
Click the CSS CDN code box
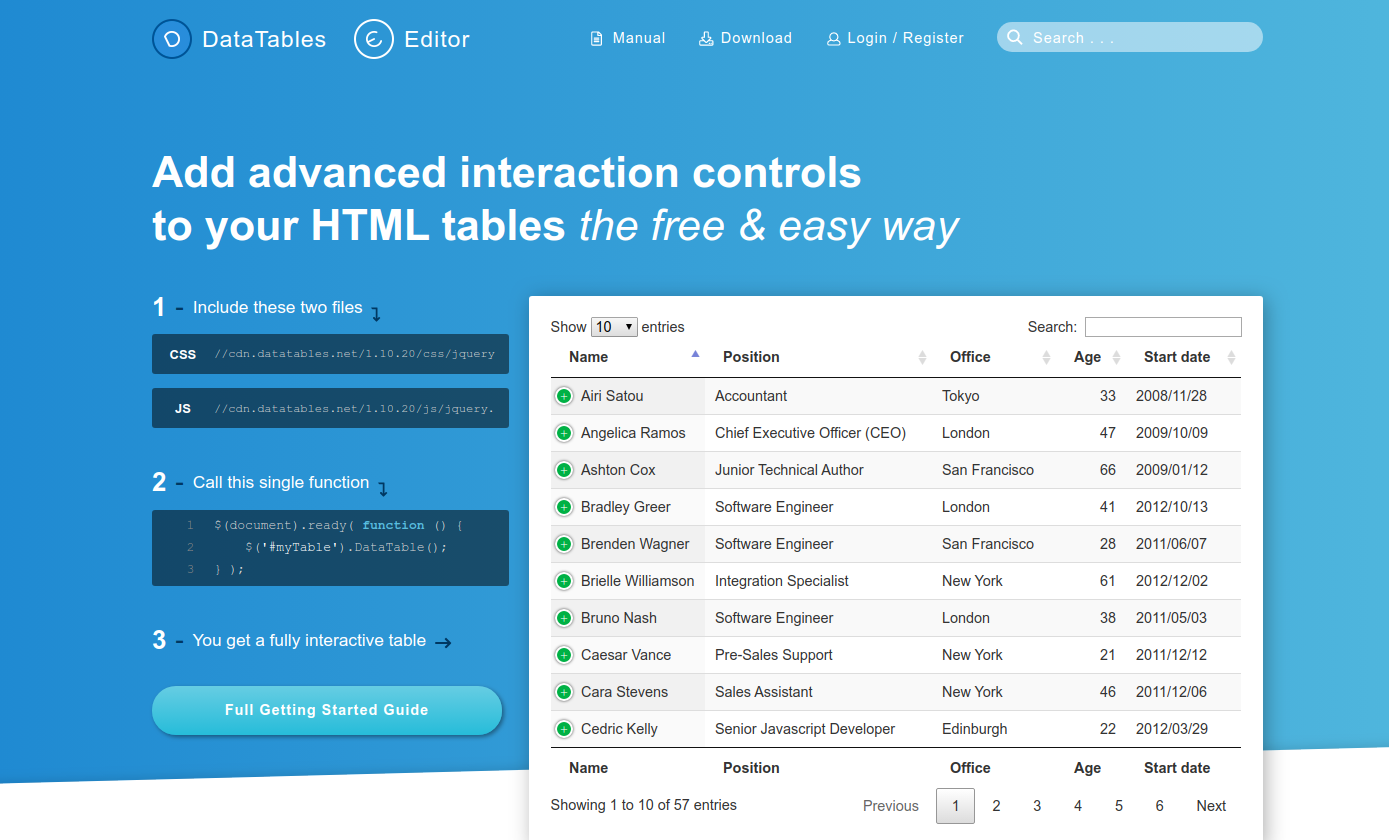(x=330, y=354)
